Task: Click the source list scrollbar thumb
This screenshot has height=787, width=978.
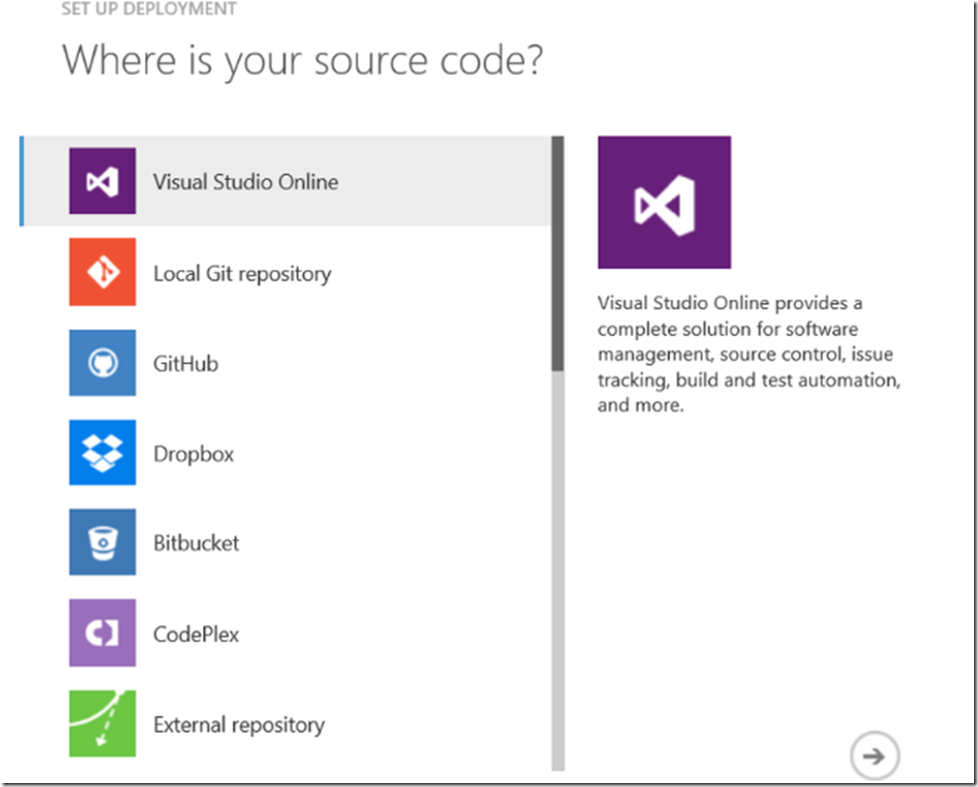Action: point(558,254)
